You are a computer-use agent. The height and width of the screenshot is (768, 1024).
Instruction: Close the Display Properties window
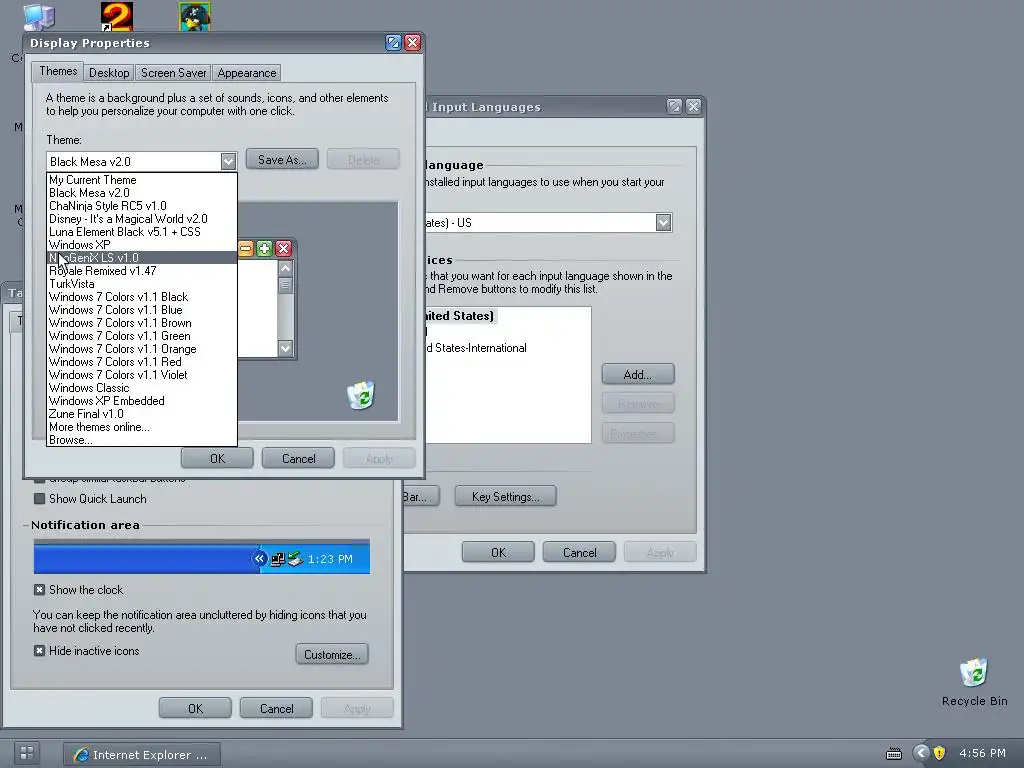413,42
